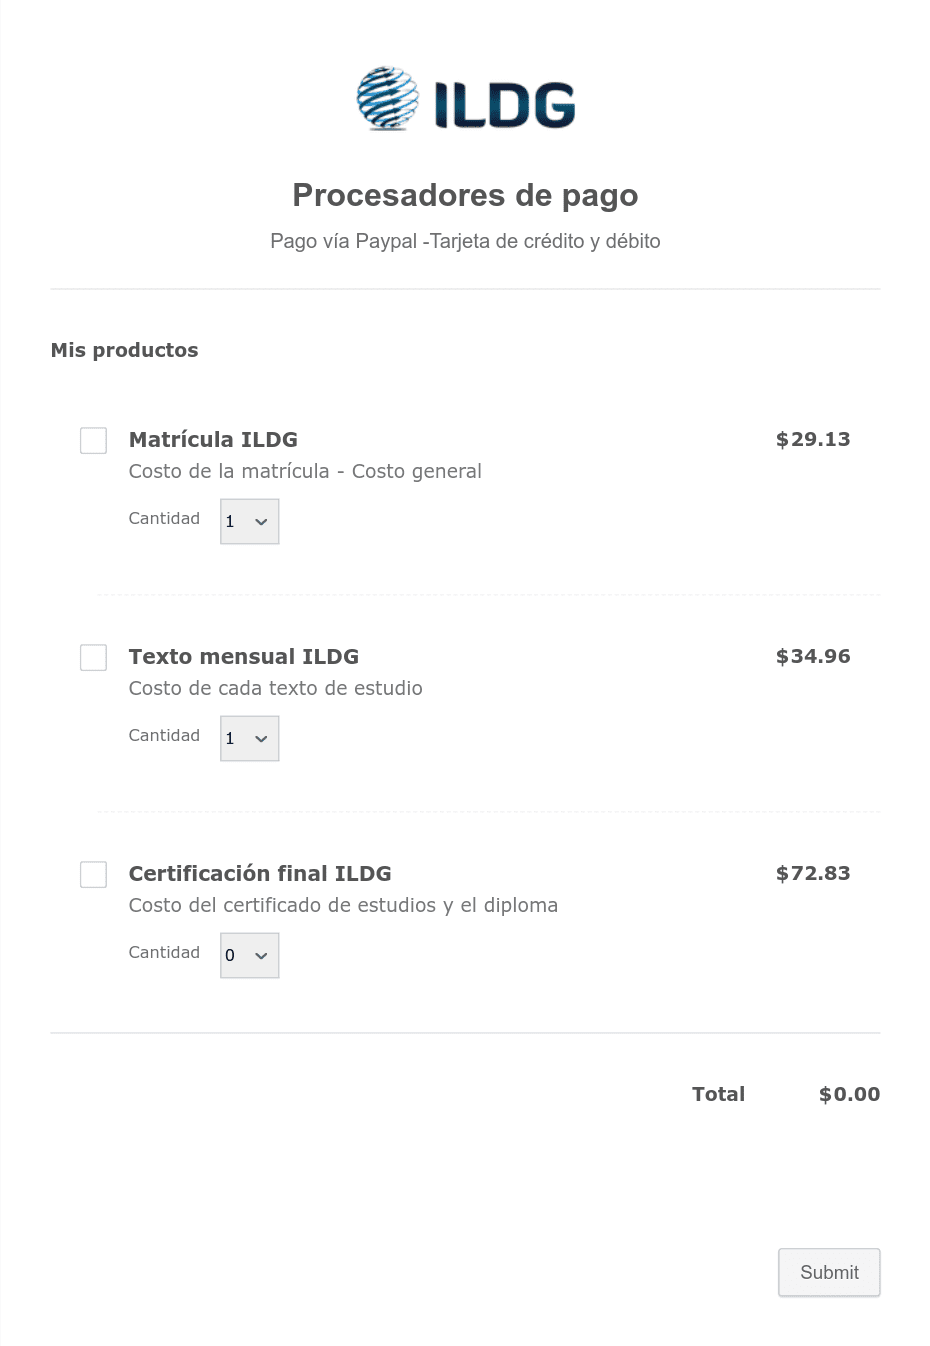Click the $29.13 price label

(813, 439)
